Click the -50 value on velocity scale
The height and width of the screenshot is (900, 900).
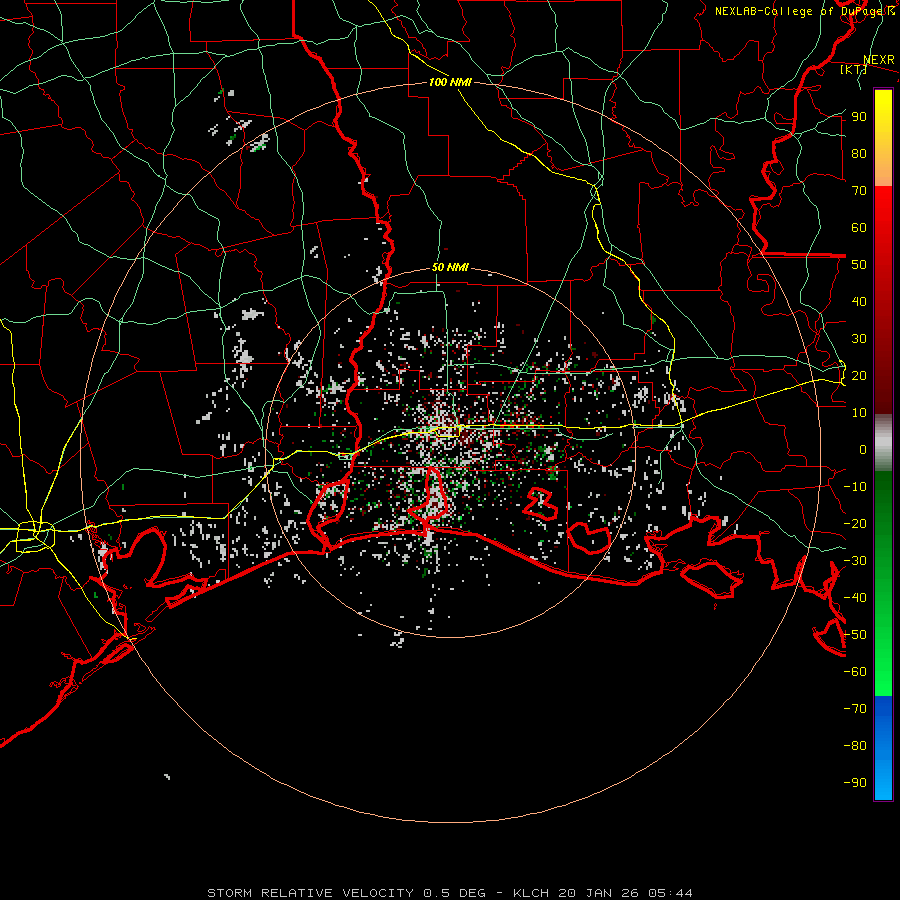pos(855,635)
